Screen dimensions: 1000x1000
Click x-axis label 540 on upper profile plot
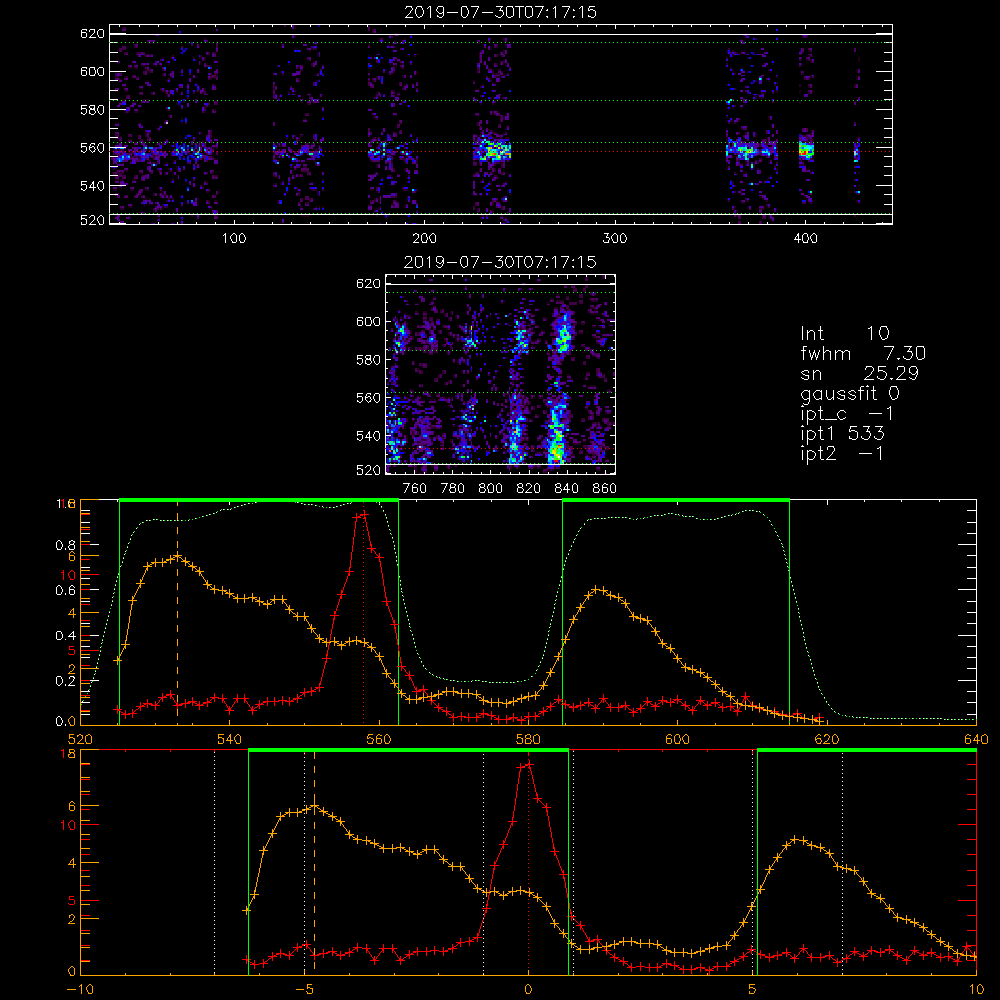coord(230,739)
